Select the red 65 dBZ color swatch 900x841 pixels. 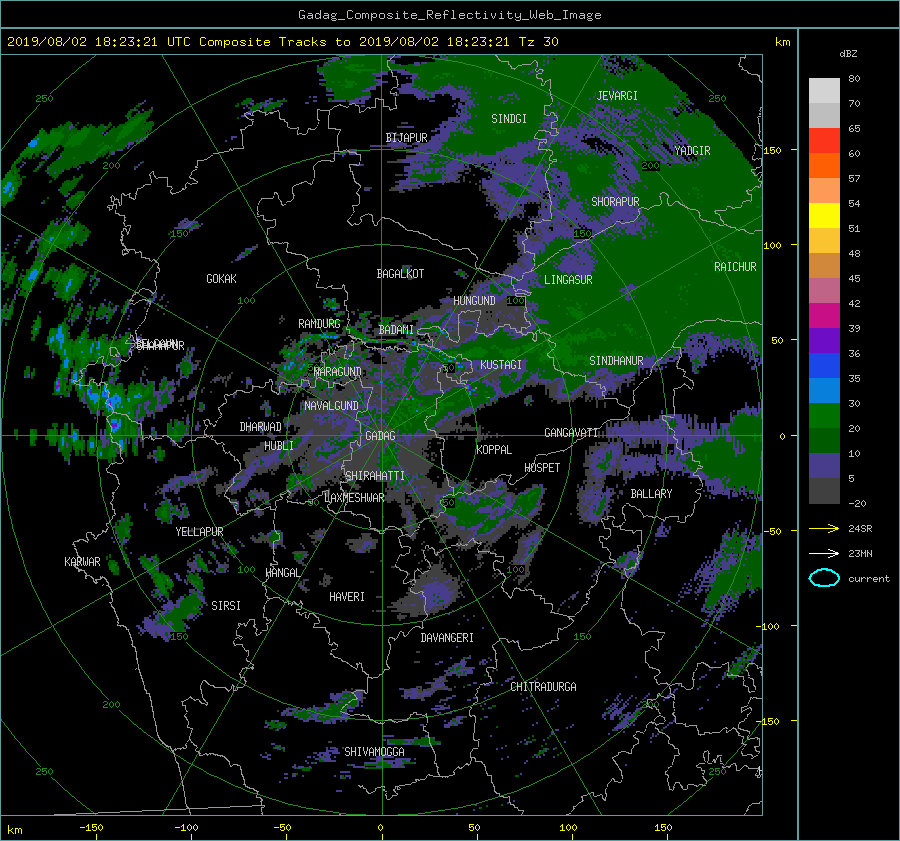click(824, 141)
